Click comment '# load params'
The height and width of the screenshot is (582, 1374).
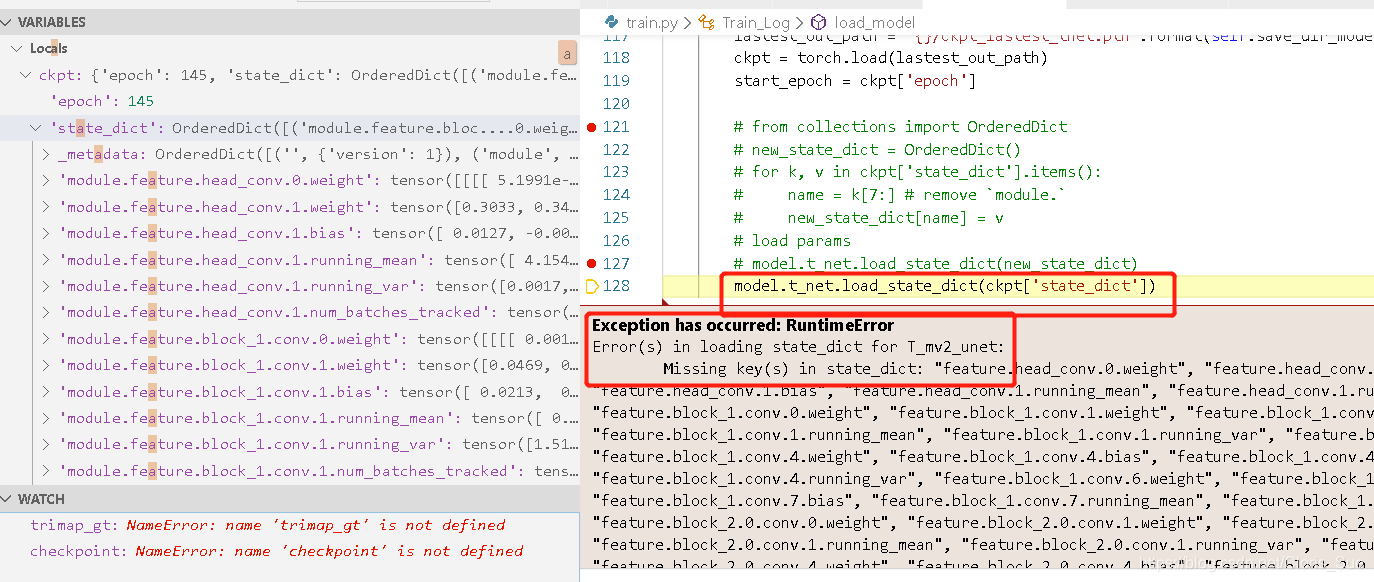792,241
